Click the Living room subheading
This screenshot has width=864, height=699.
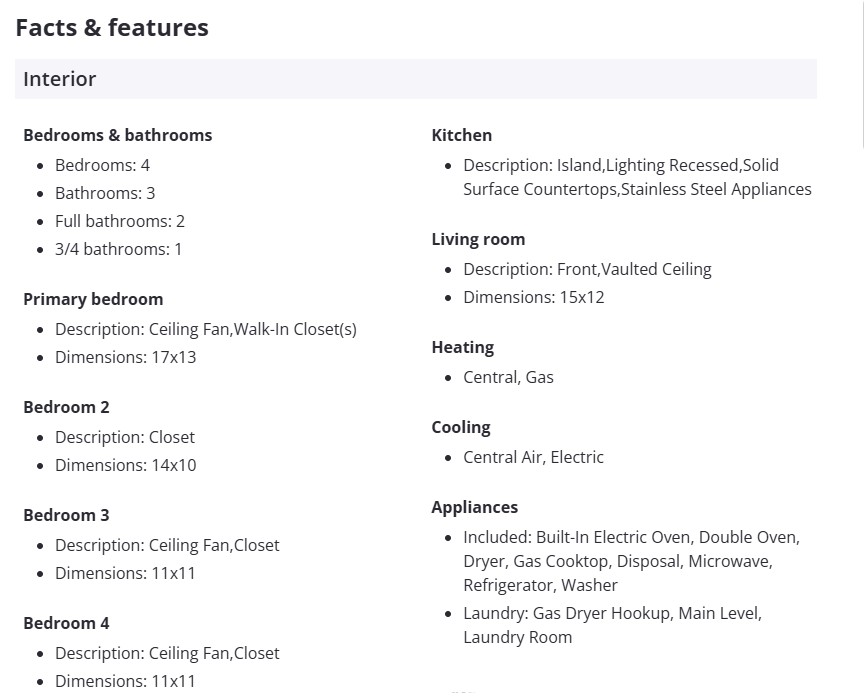click(478, 239)
